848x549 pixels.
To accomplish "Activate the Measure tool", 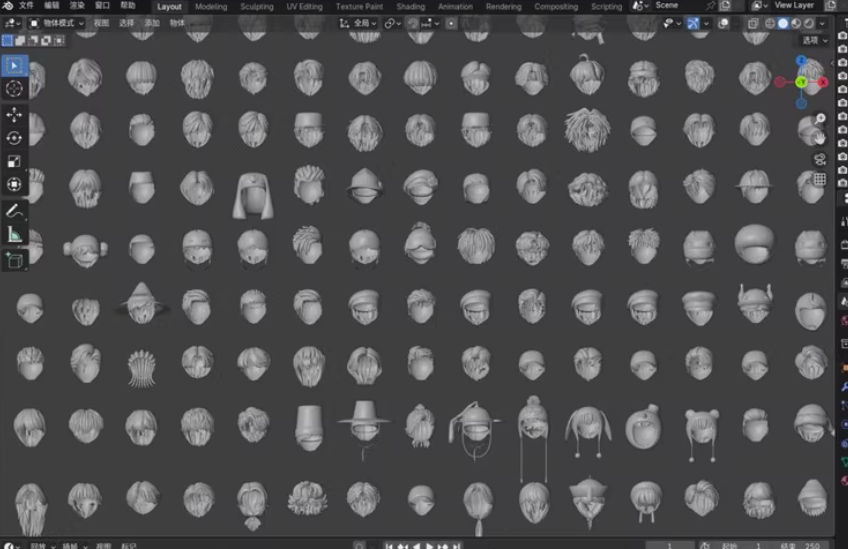I will [14, 234].
